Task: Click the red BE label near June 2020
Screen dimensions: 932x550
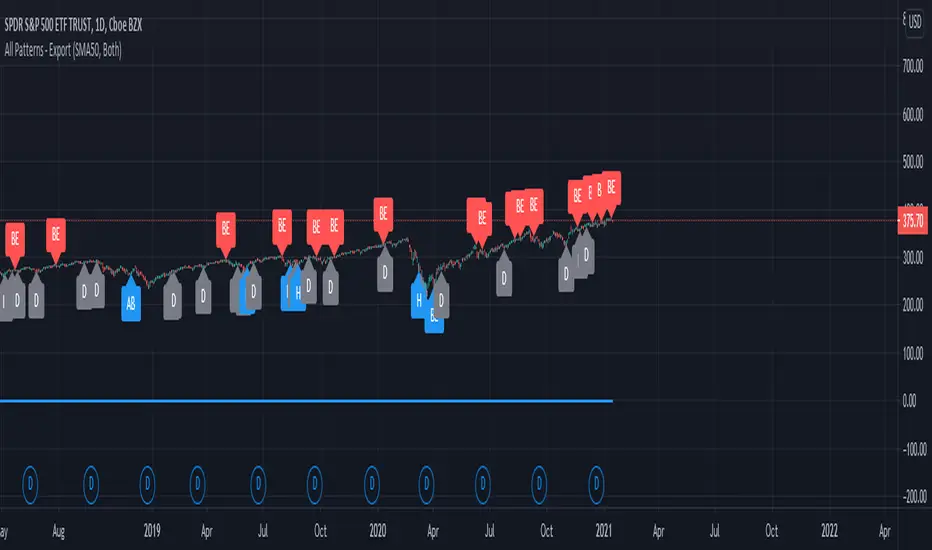Action: tap(480, 218)
